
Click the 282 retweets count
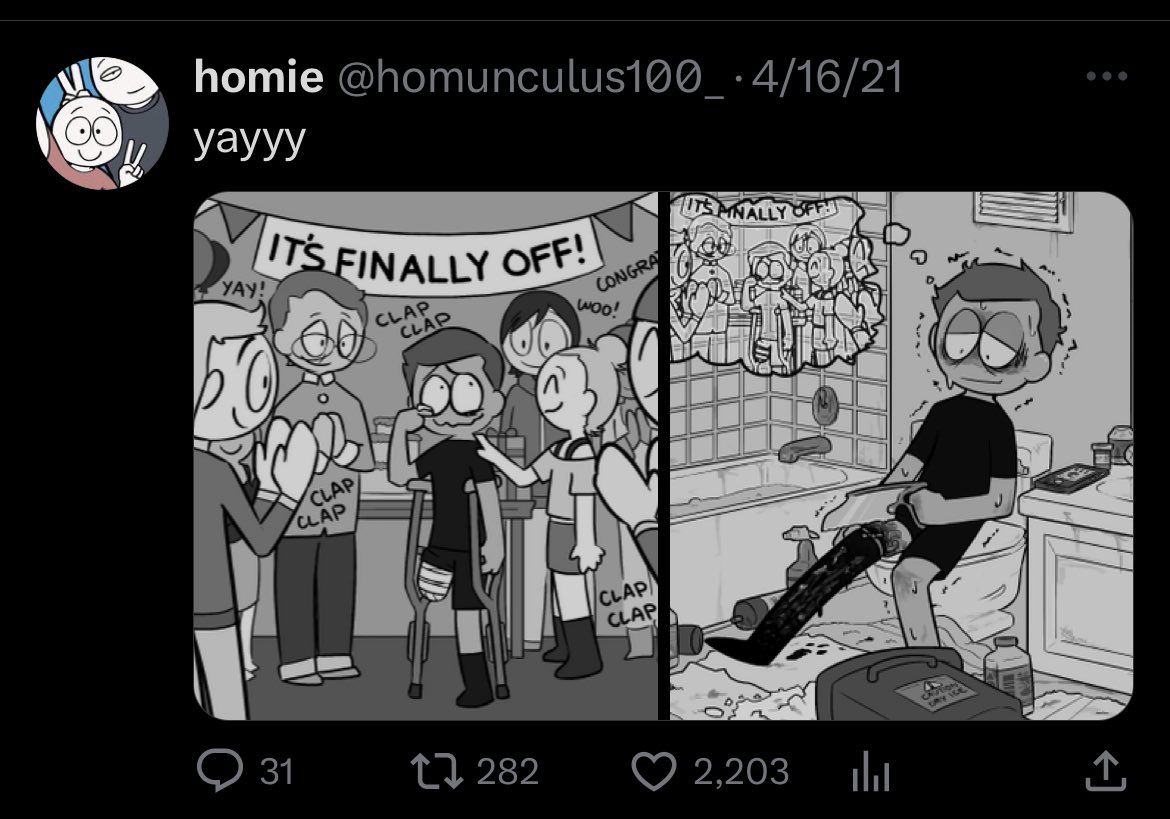pyautogui.click(x=507, y=772)
